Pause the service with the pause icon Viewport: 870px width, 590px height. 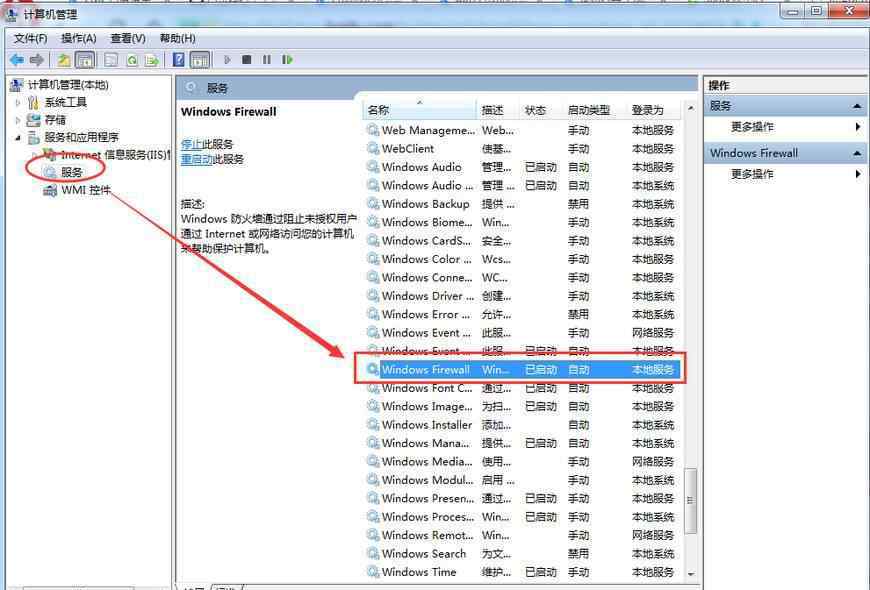pos(267,60)
